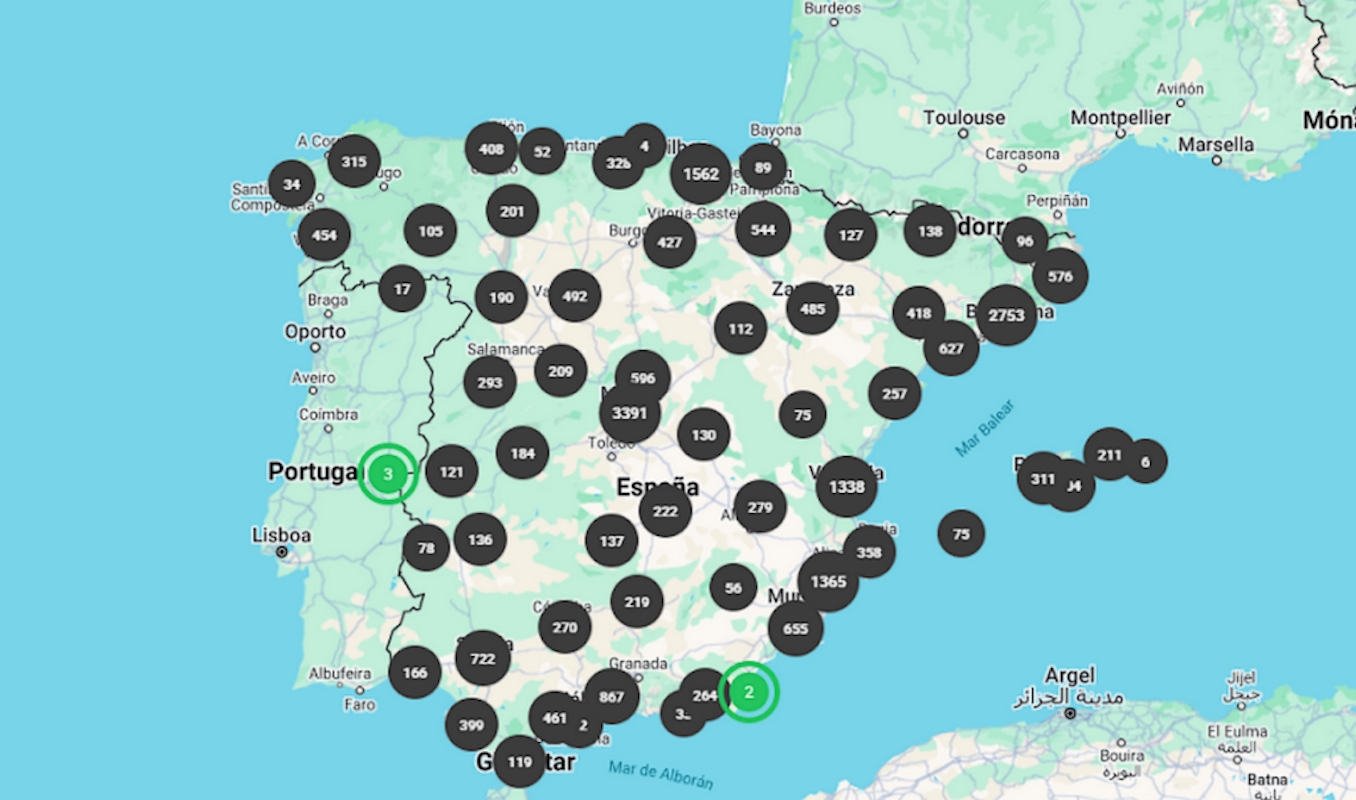
Task: Select the 576 cluster on the Costa Brava
Action: click(1060, 277)
